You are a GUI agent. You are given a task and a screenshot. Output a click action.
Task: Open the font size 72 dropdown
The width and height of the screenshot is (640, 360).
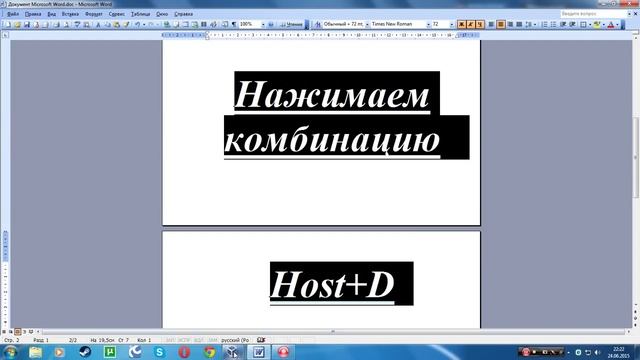(x=451, y=24)
